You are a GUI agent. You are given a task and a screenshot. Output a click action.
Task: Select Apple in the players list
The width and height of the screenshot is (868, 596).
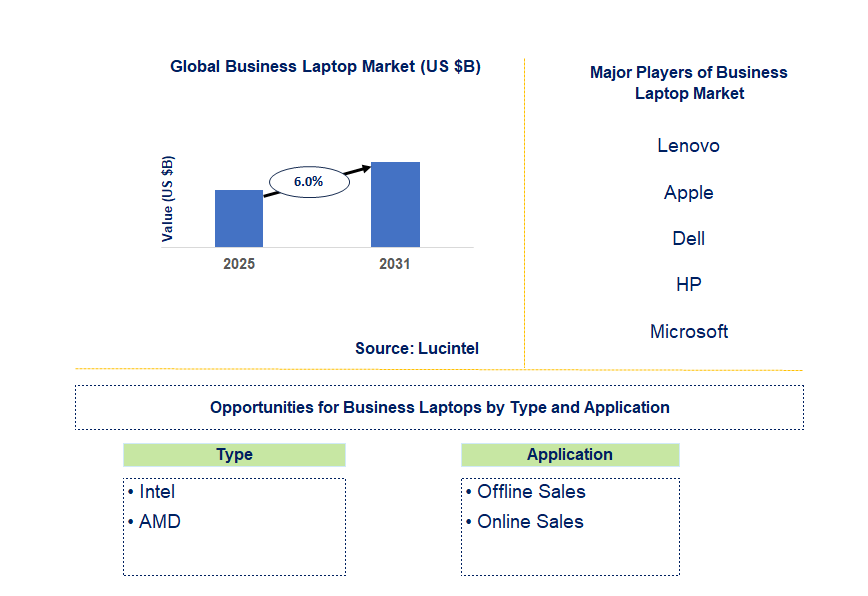point(688,193)
